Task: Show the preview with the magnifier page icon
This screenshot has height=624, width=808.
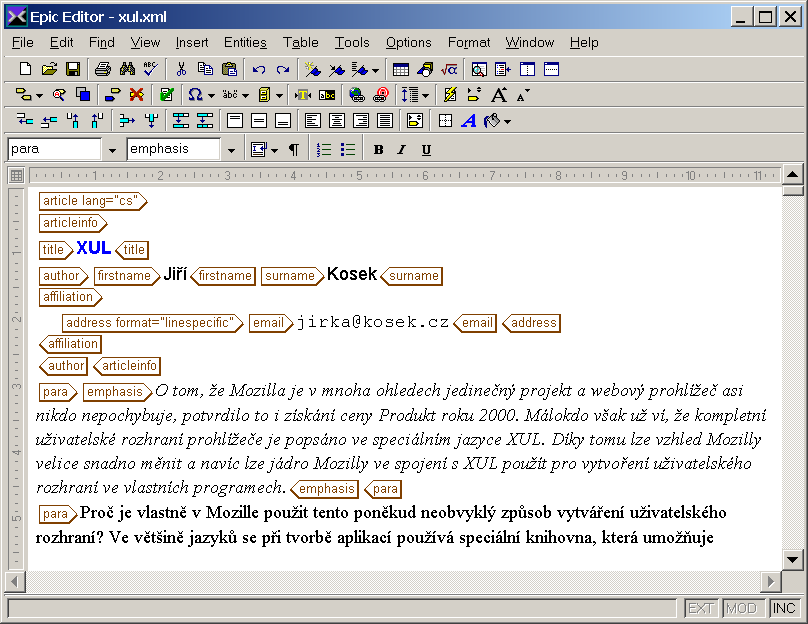Action: [479, 69]
